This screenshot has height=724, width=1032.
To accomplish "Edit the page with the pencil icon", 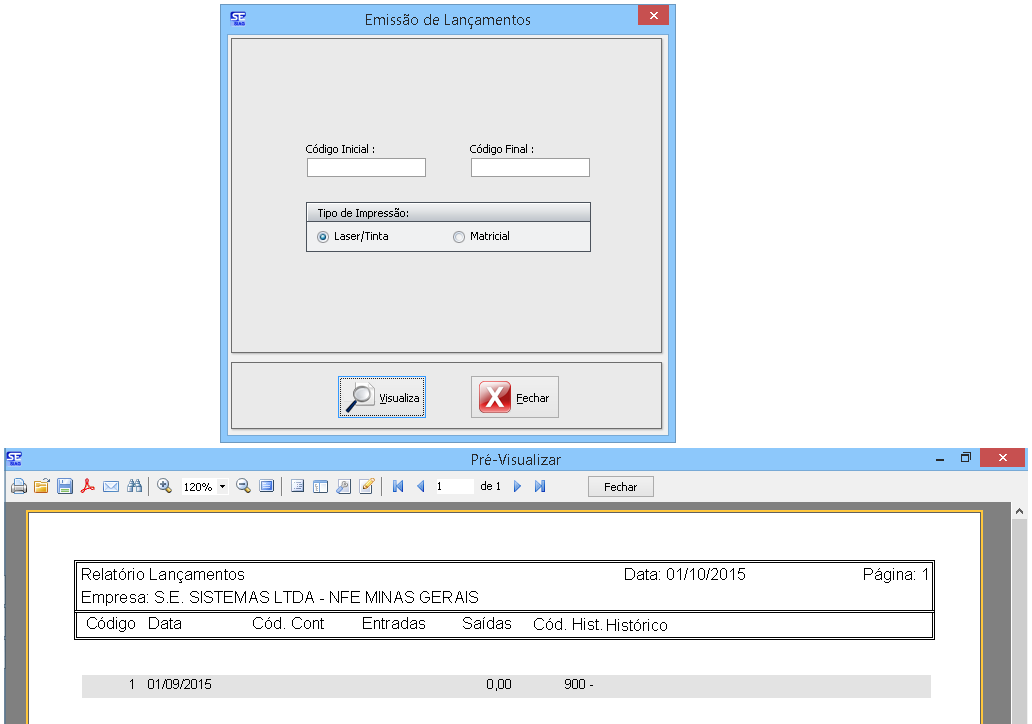I will tap(366, 487).
